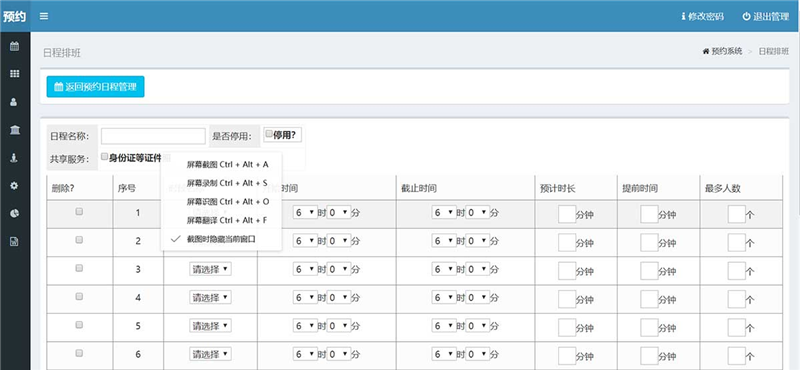Click the sequence number 4 cell

pyautogui.click(x=138, y=297)
